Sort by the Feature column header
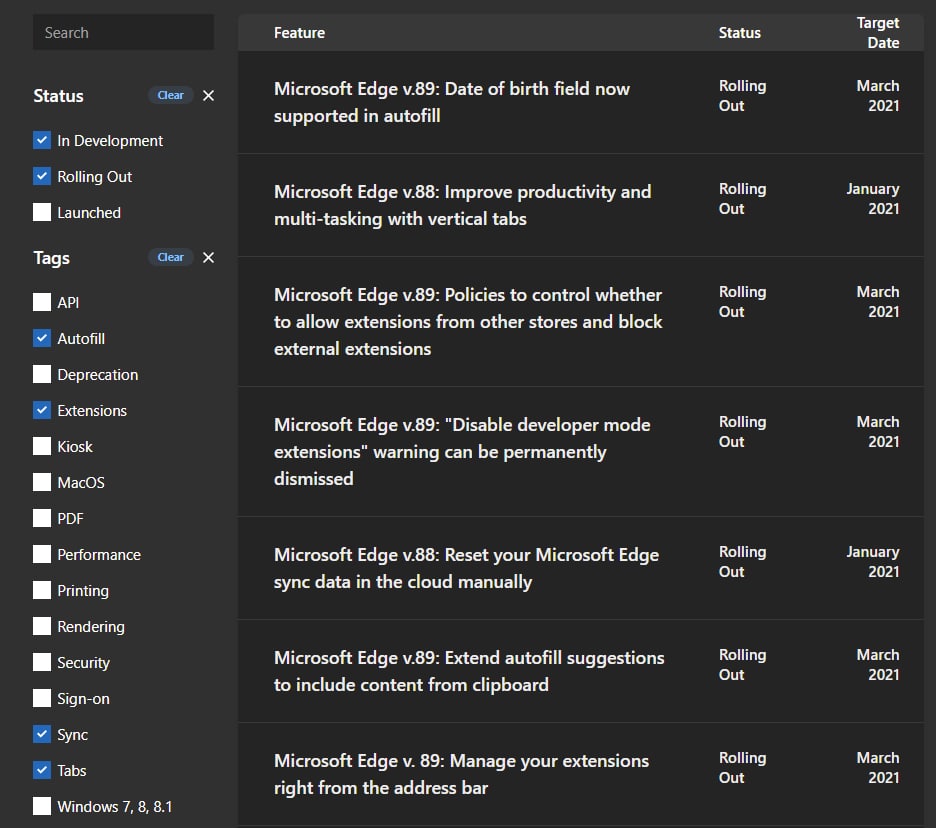 click(300, 33)
